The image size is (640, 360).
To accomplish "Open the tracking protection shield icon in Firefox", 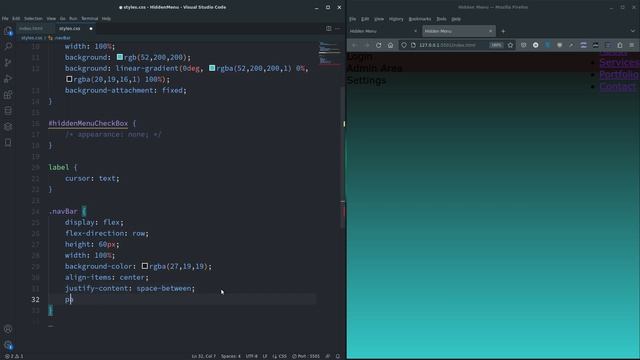I will (x=404, y=45).
